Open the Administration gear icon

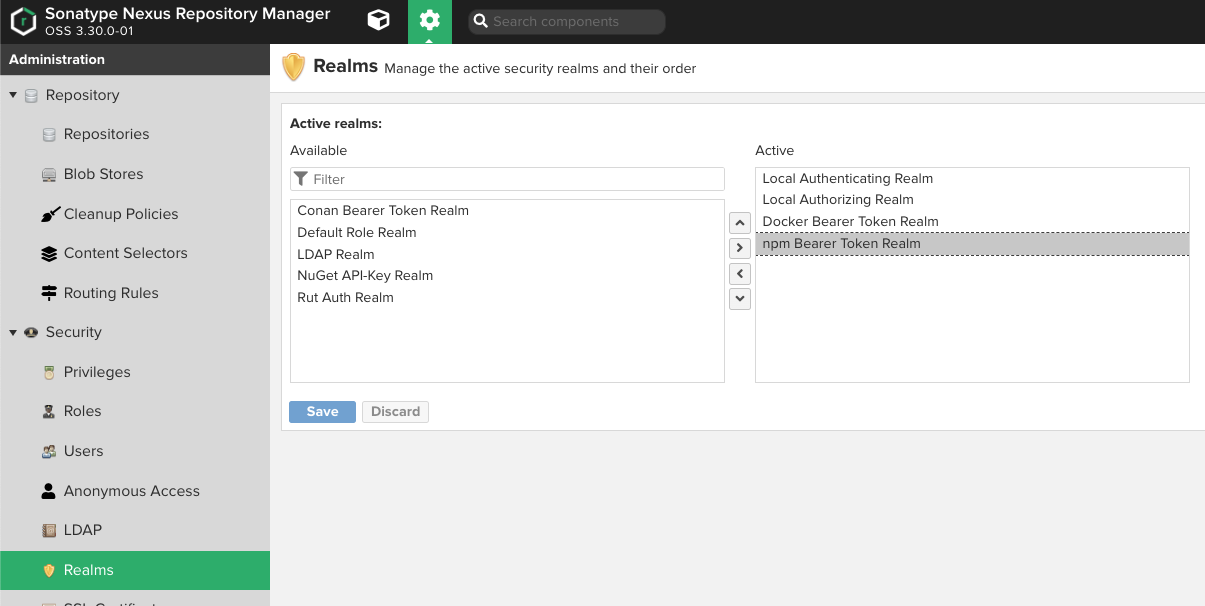click(x=429, y=21)
